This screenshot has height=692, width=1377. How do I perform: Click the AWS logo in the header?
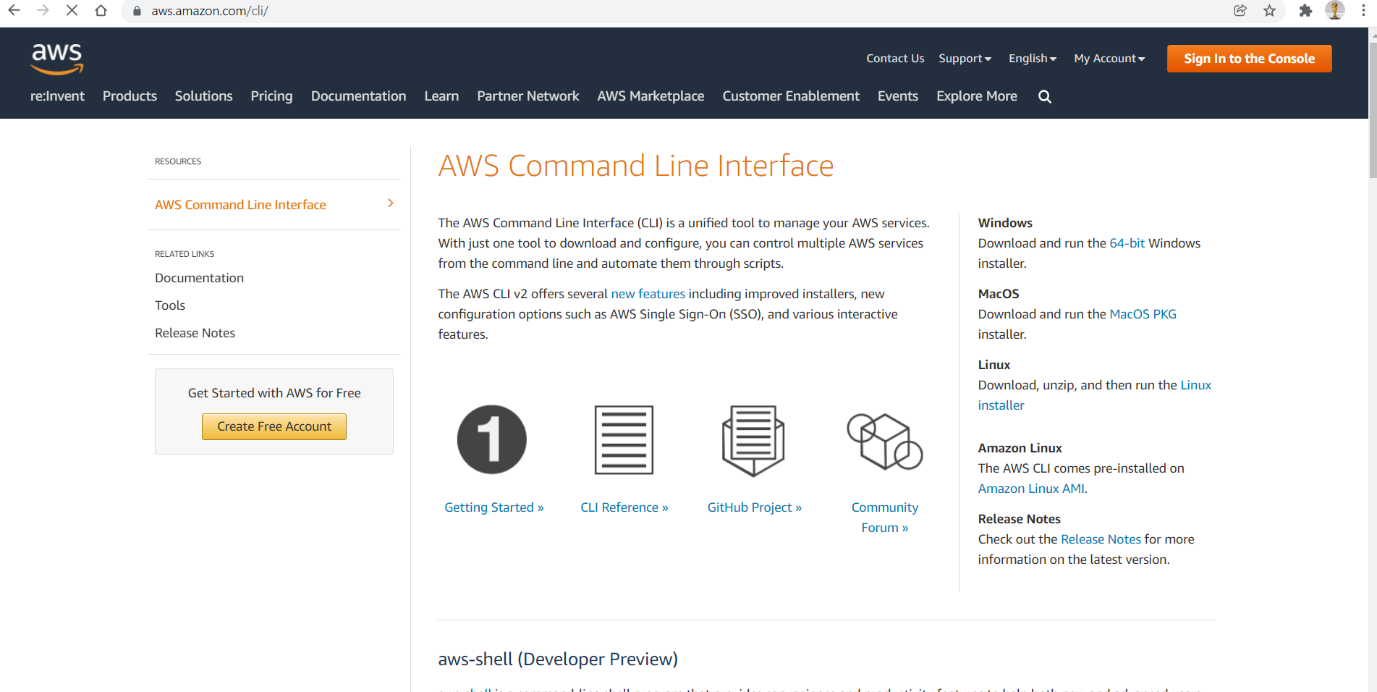(57, 58)
